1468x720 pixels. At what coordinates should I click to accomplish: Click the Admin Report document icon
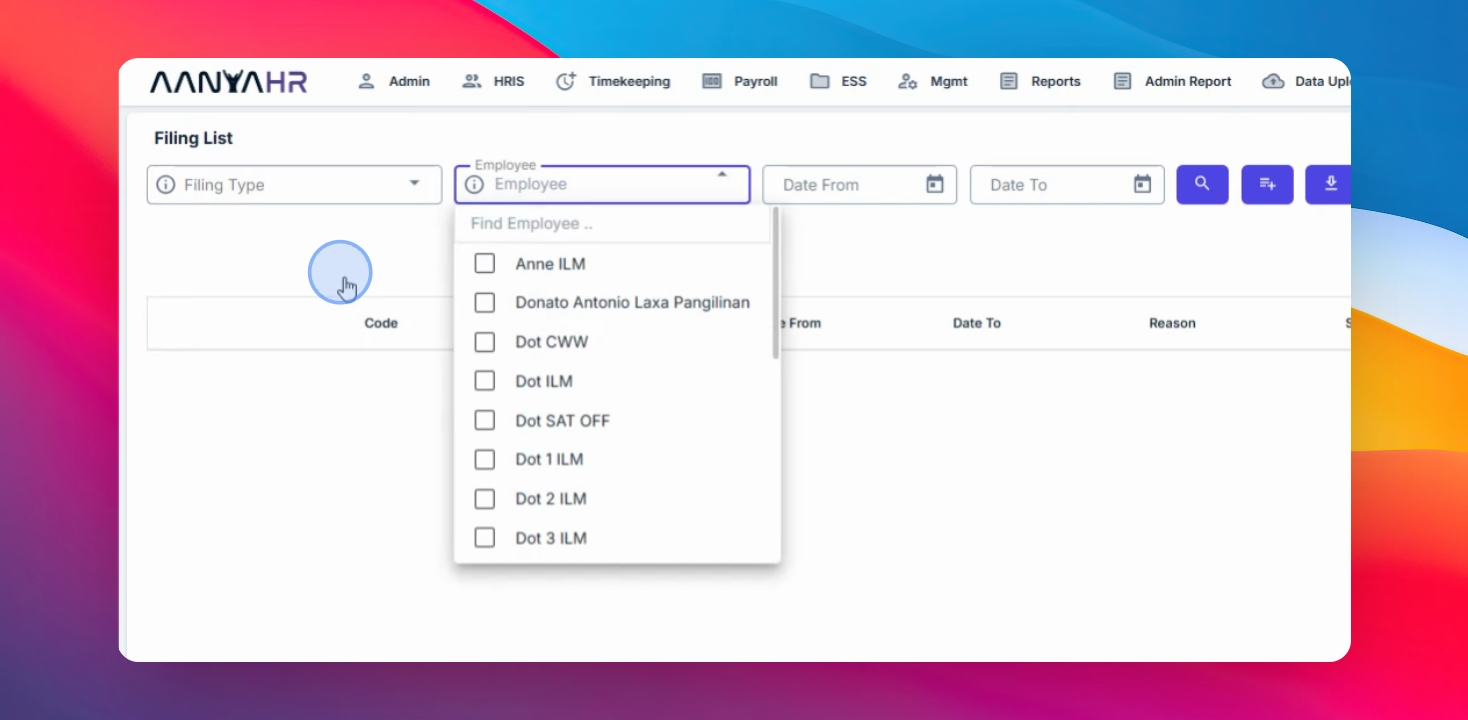[1123, 81]
